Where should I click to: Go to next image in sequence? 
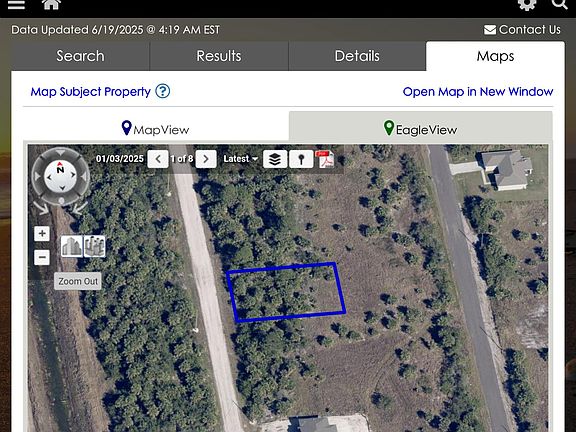pos(206,159)
